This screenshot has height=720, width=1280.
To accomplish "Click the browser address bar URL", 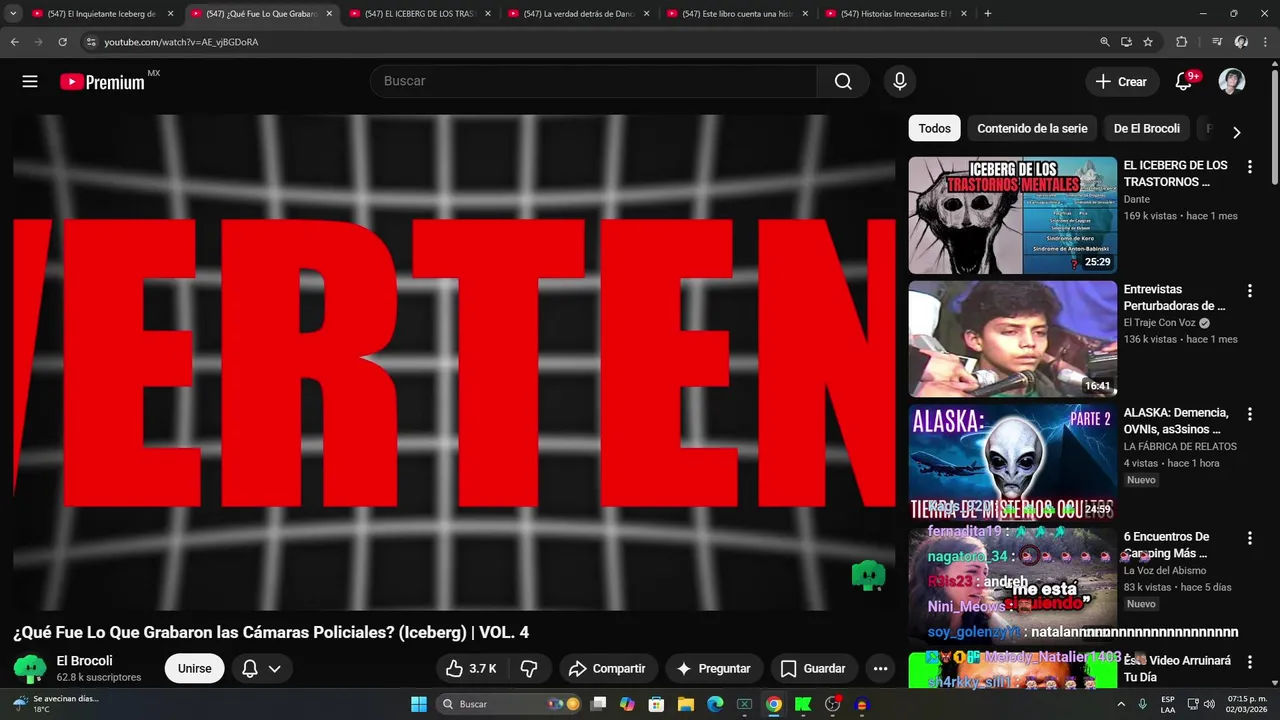I will click(181, 42).
